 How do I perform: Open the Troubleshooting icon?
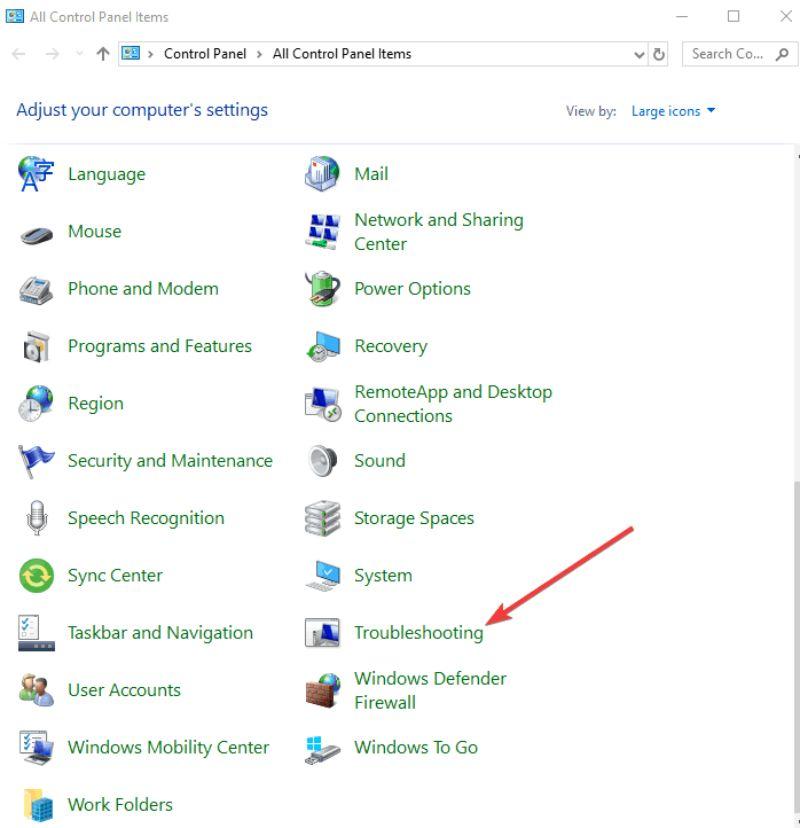click(x=322, y=632)
